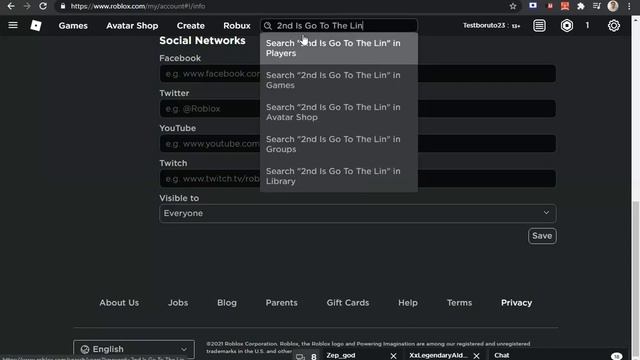Viewport: 640px width, 360px height.
Task: Open the Chrome profile avatar
Action: coord(613,6)
